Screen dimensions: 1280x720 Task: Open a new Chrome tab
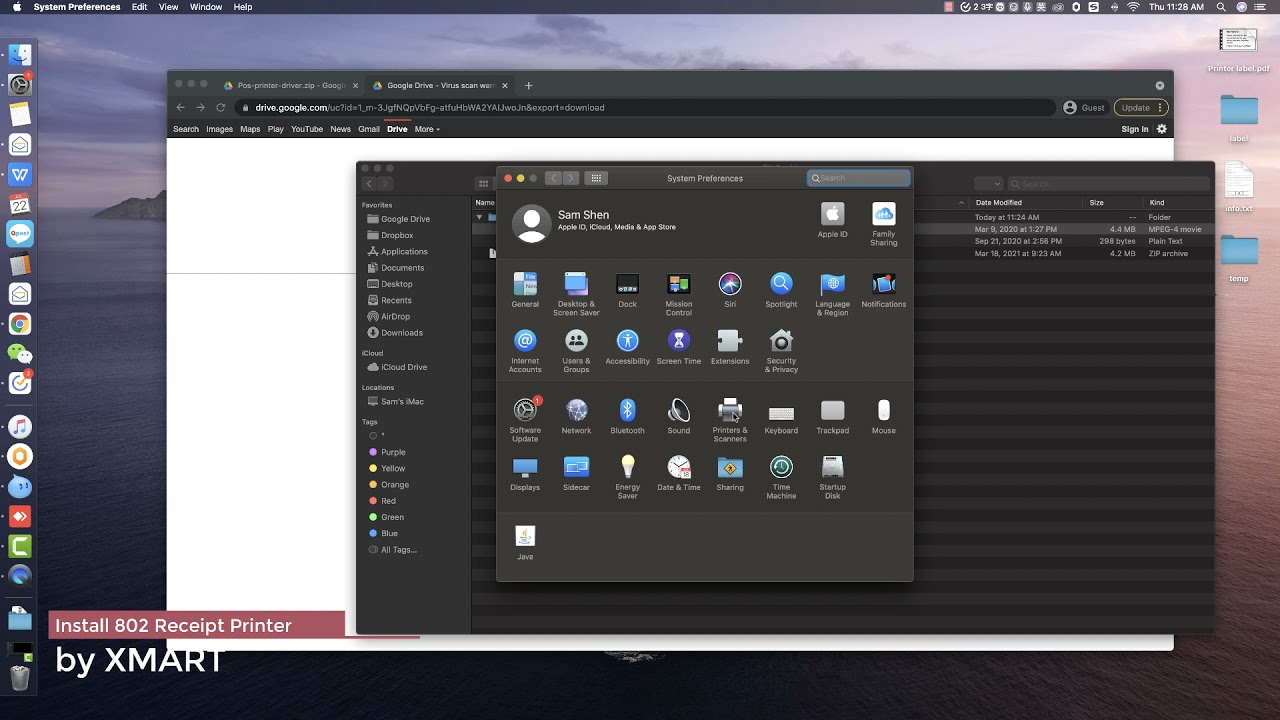(x=529, y=85)
